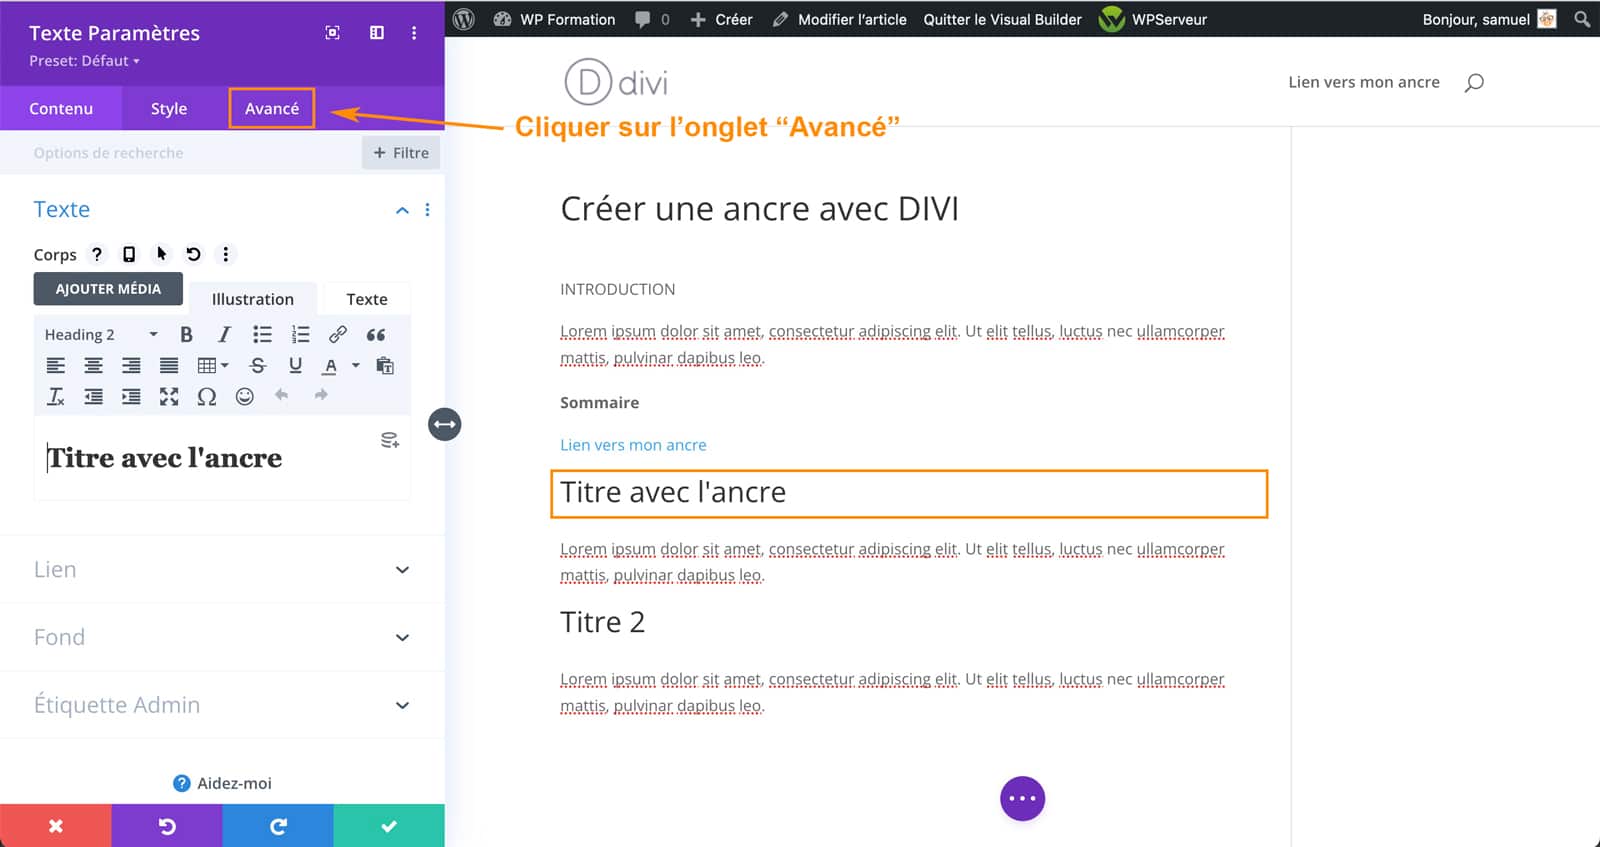Click into the Titre avec l'ancre editor text
The width and height of the screenshot is (1600, 847).
point(165,458)
